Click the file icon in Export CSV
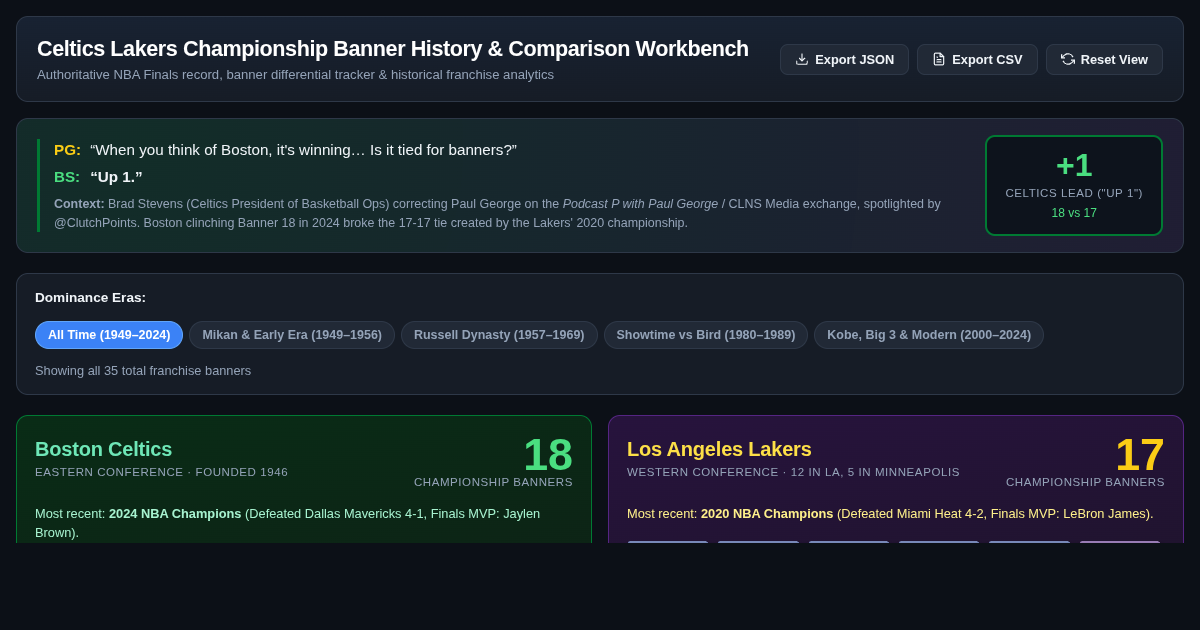The height and width of the screenshot is (630, 1200). point(939,59)
